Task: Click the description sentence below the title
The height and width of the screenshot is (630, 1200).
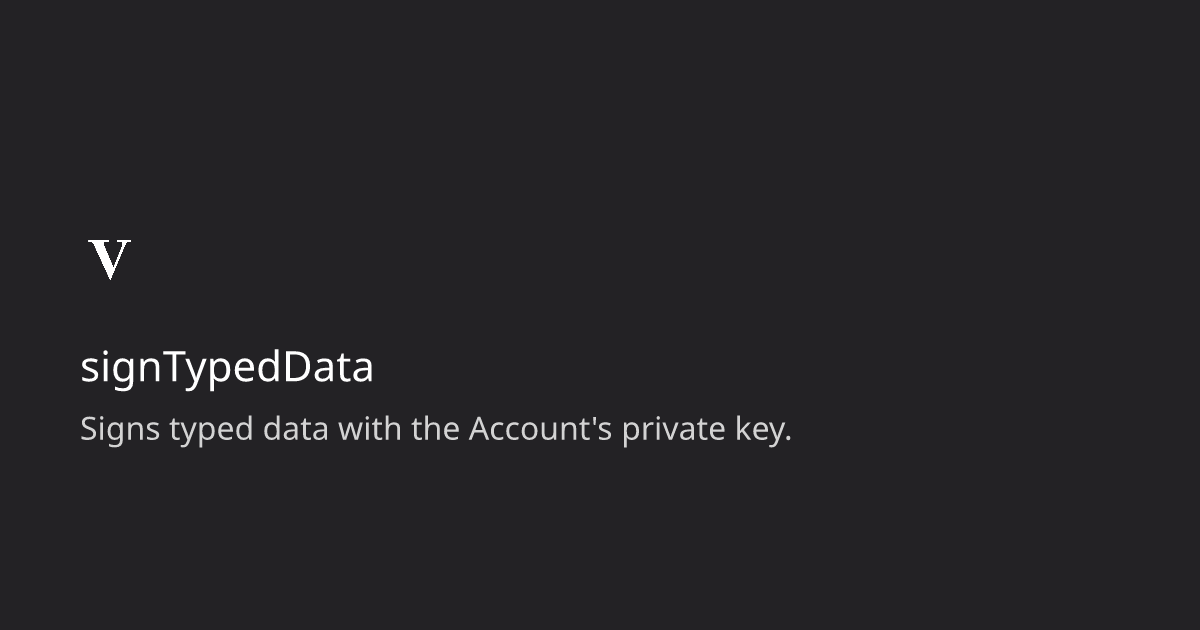Action: [435, 430]
